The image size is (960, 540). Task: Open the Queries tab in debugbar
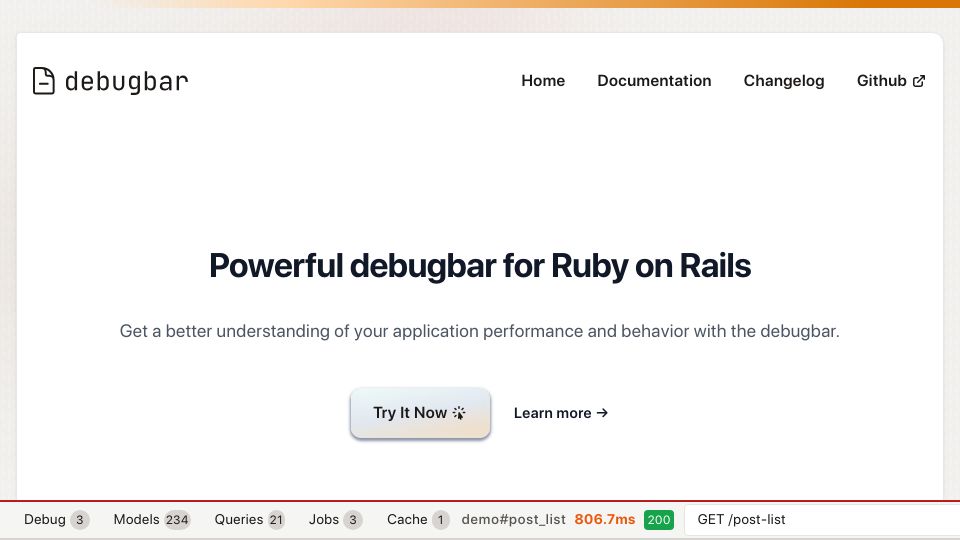point(249,520)
